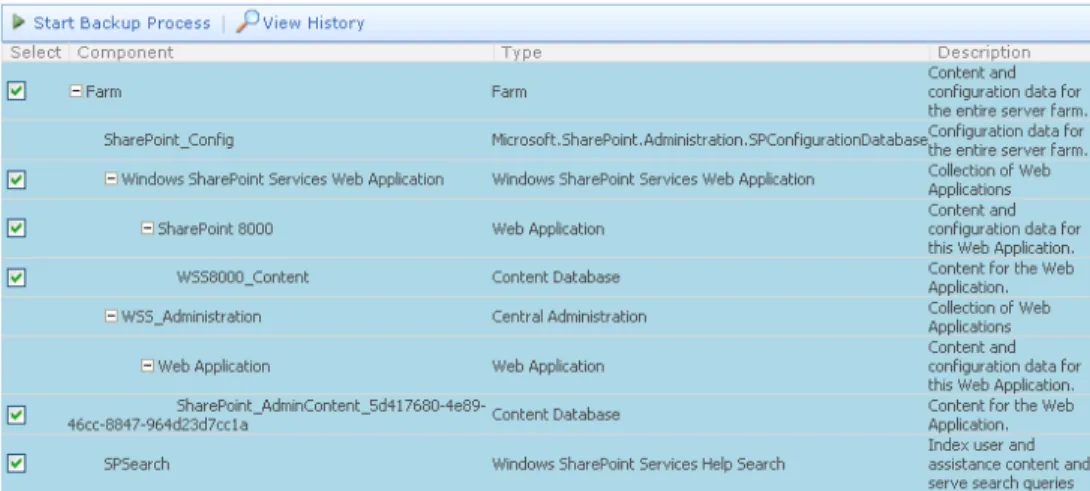Collapse the SharePoint 8000 node
1090x491 pixels.
[x=147, y=227]
